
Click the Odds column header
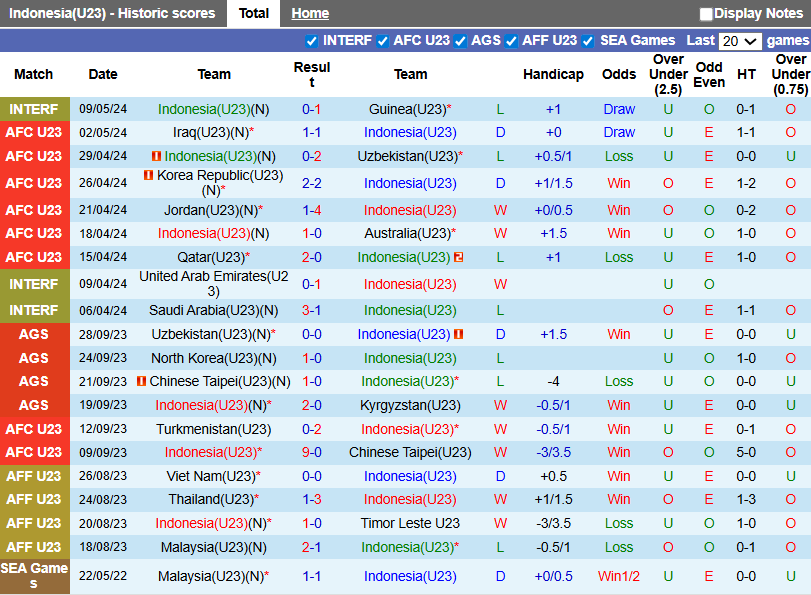pos(619,75)
